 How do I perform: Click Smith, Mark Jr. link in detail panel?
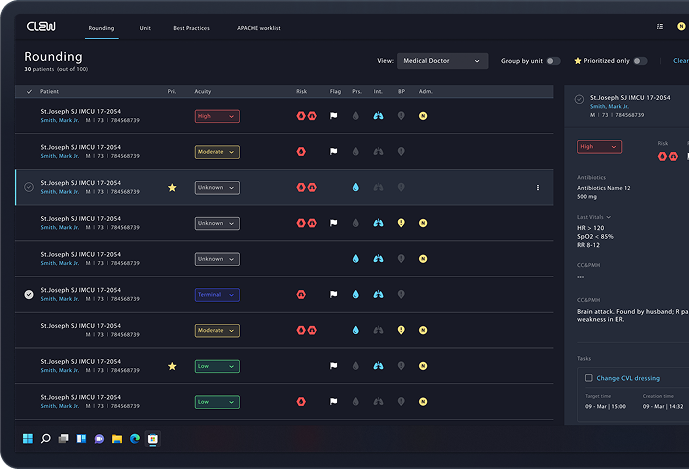click(610, 106)
